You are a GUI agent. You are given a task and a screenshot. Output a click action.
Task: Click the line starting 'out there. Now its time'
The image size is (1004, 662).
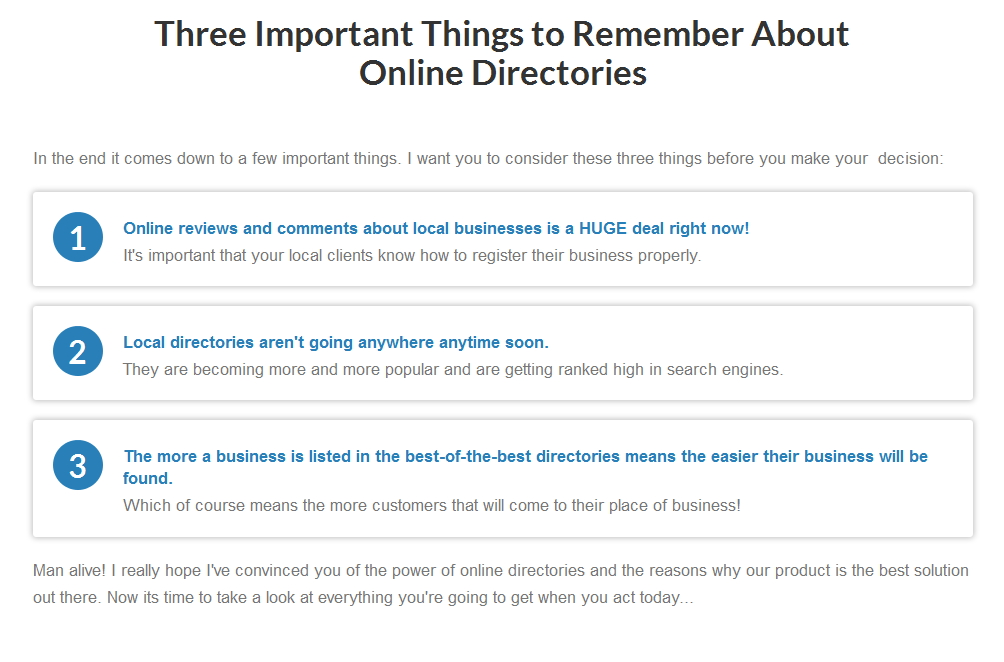363,597
